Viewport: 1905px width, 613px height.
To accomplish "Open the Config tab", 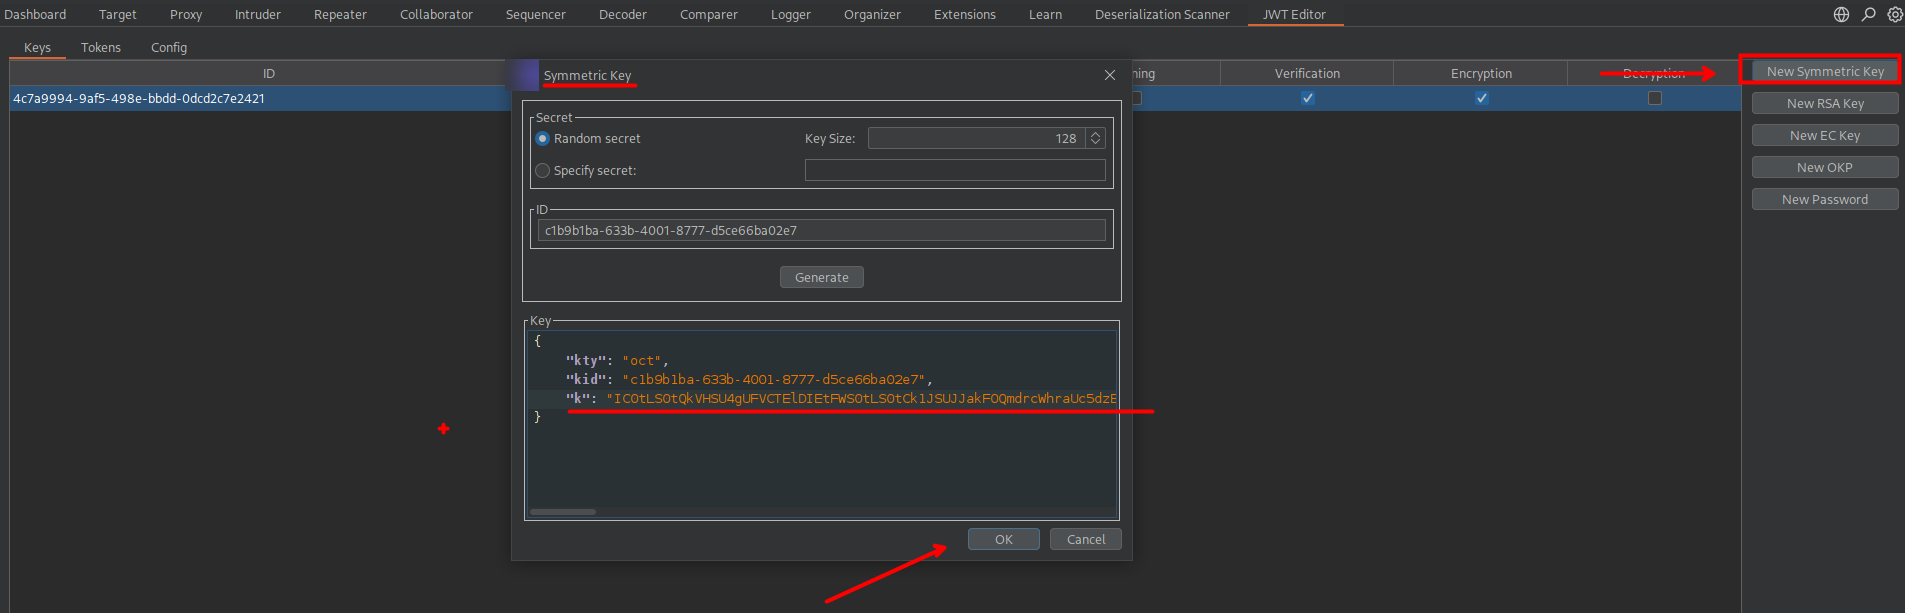I will click(x=169, y=47).
